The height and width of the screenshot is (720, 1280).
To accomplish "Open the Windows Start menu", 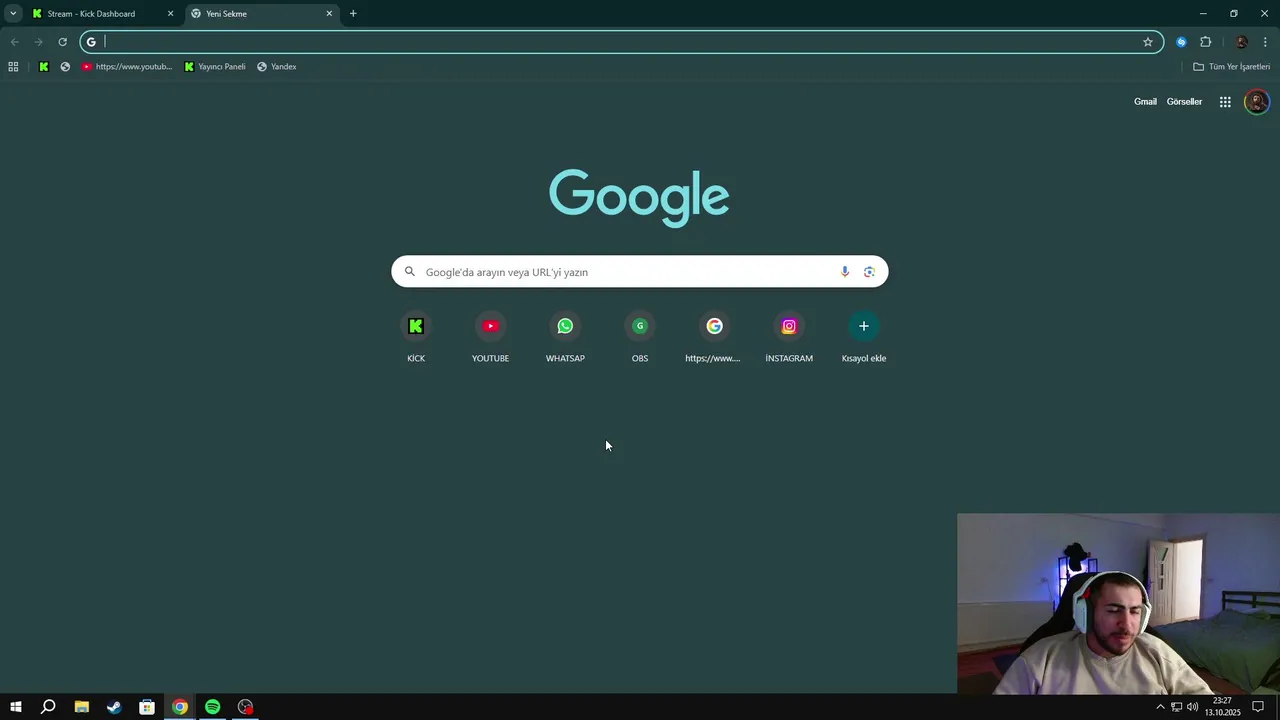I will (16, 707).
